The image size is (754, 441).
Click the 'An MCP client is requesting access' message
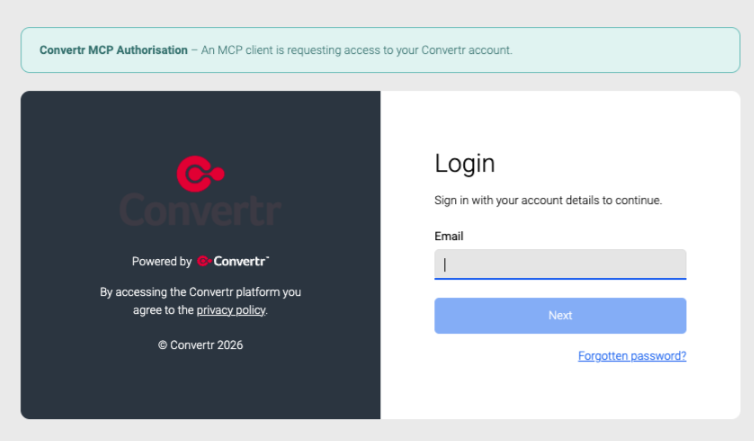(356, 50)
